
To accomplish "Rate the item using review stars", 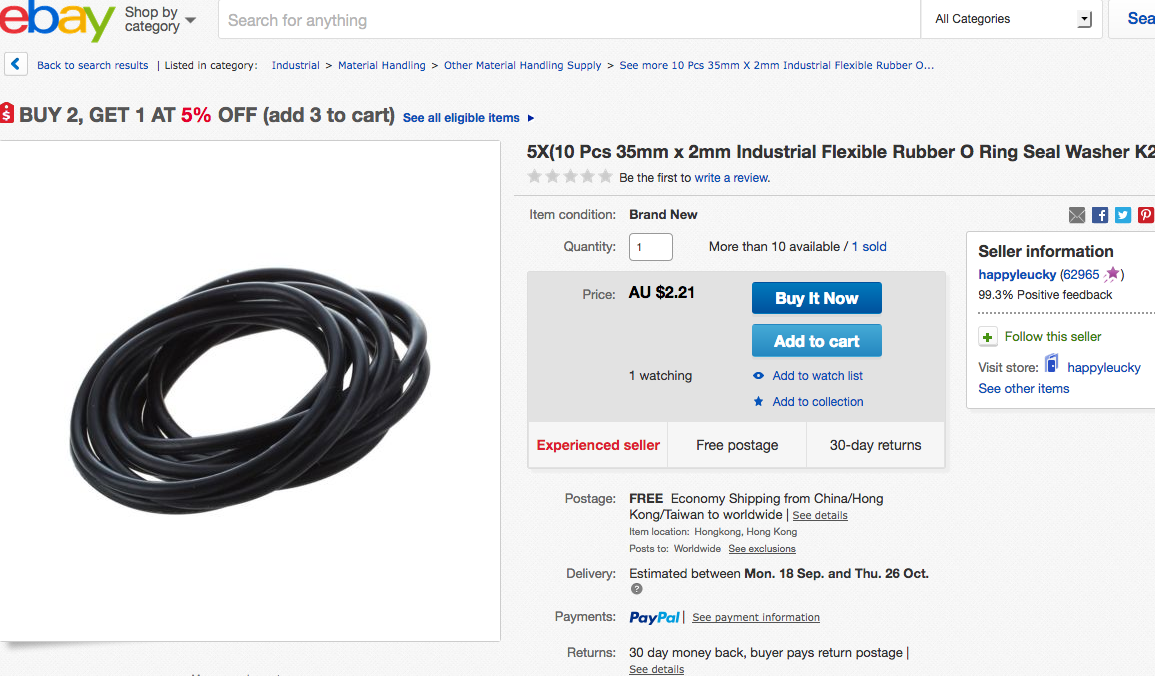I will (569, 177).
